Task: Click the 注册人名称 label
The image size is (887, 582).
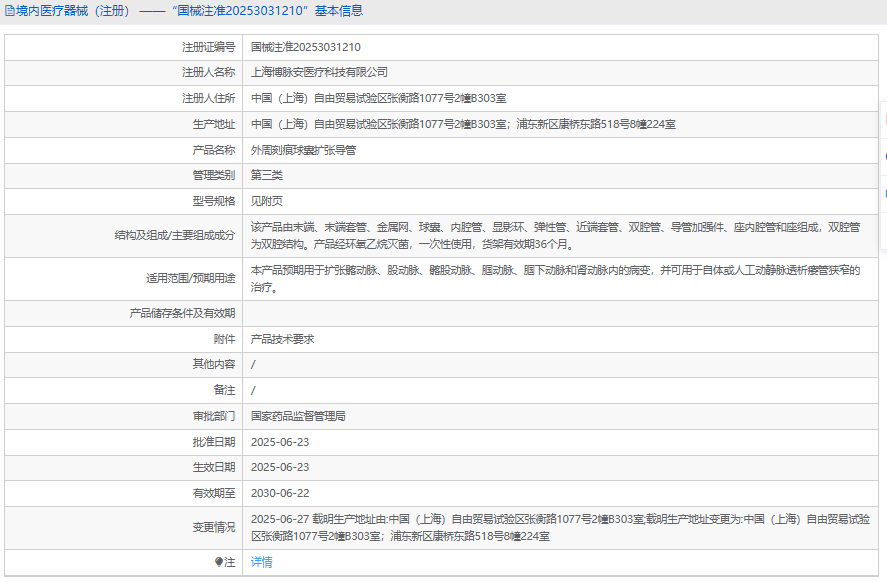Action: coord(208,72)
